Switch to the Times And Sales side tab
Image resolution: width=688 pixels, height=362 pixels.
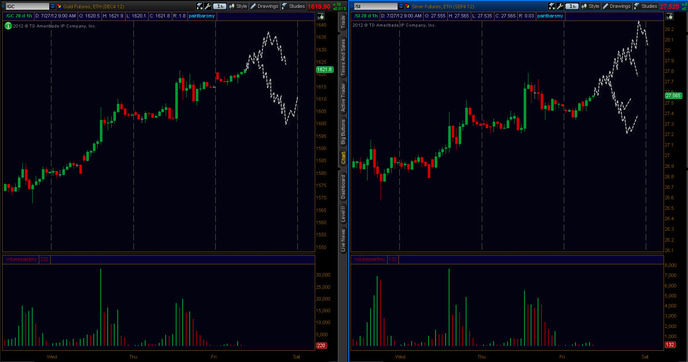(343, 57)
